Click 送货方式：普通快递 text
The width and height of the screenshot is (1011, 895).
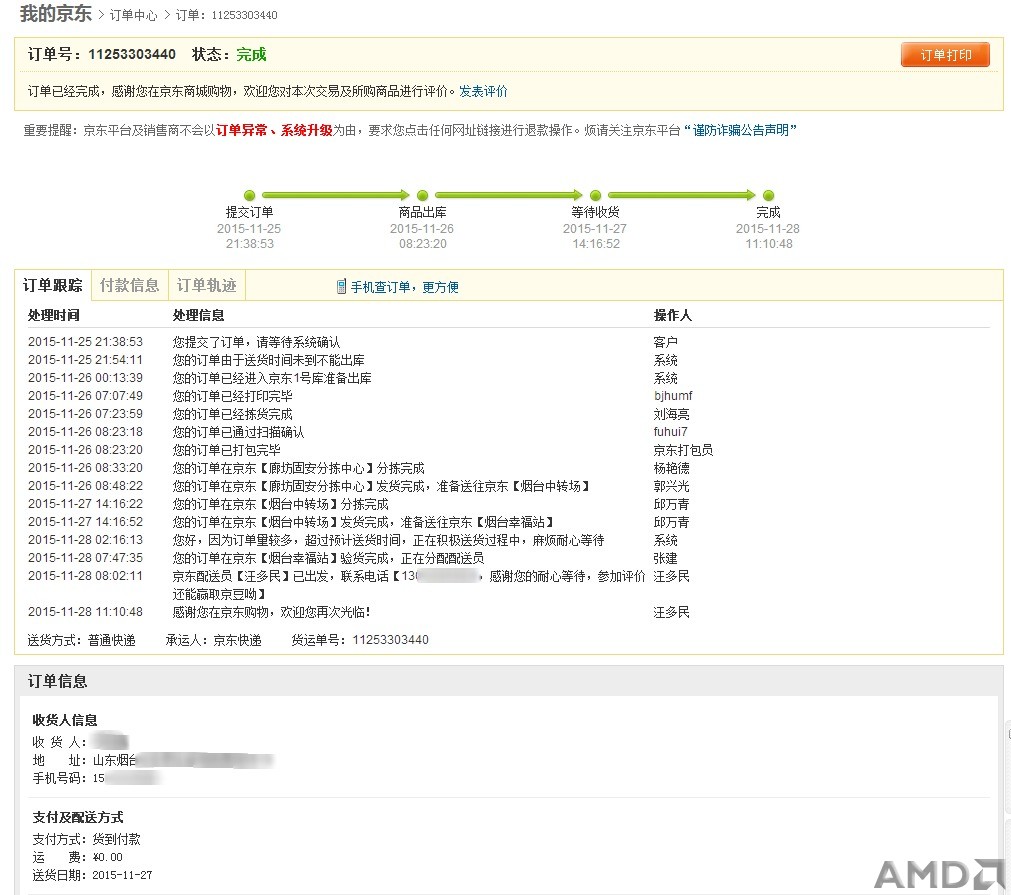[x=81, y=640]
